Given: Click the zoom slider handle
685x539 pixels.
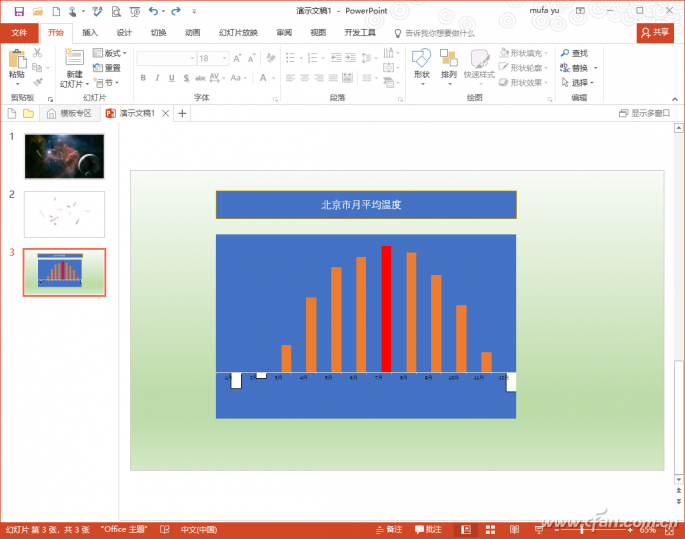Looking at the screenshot, I should tap(581, 530).
